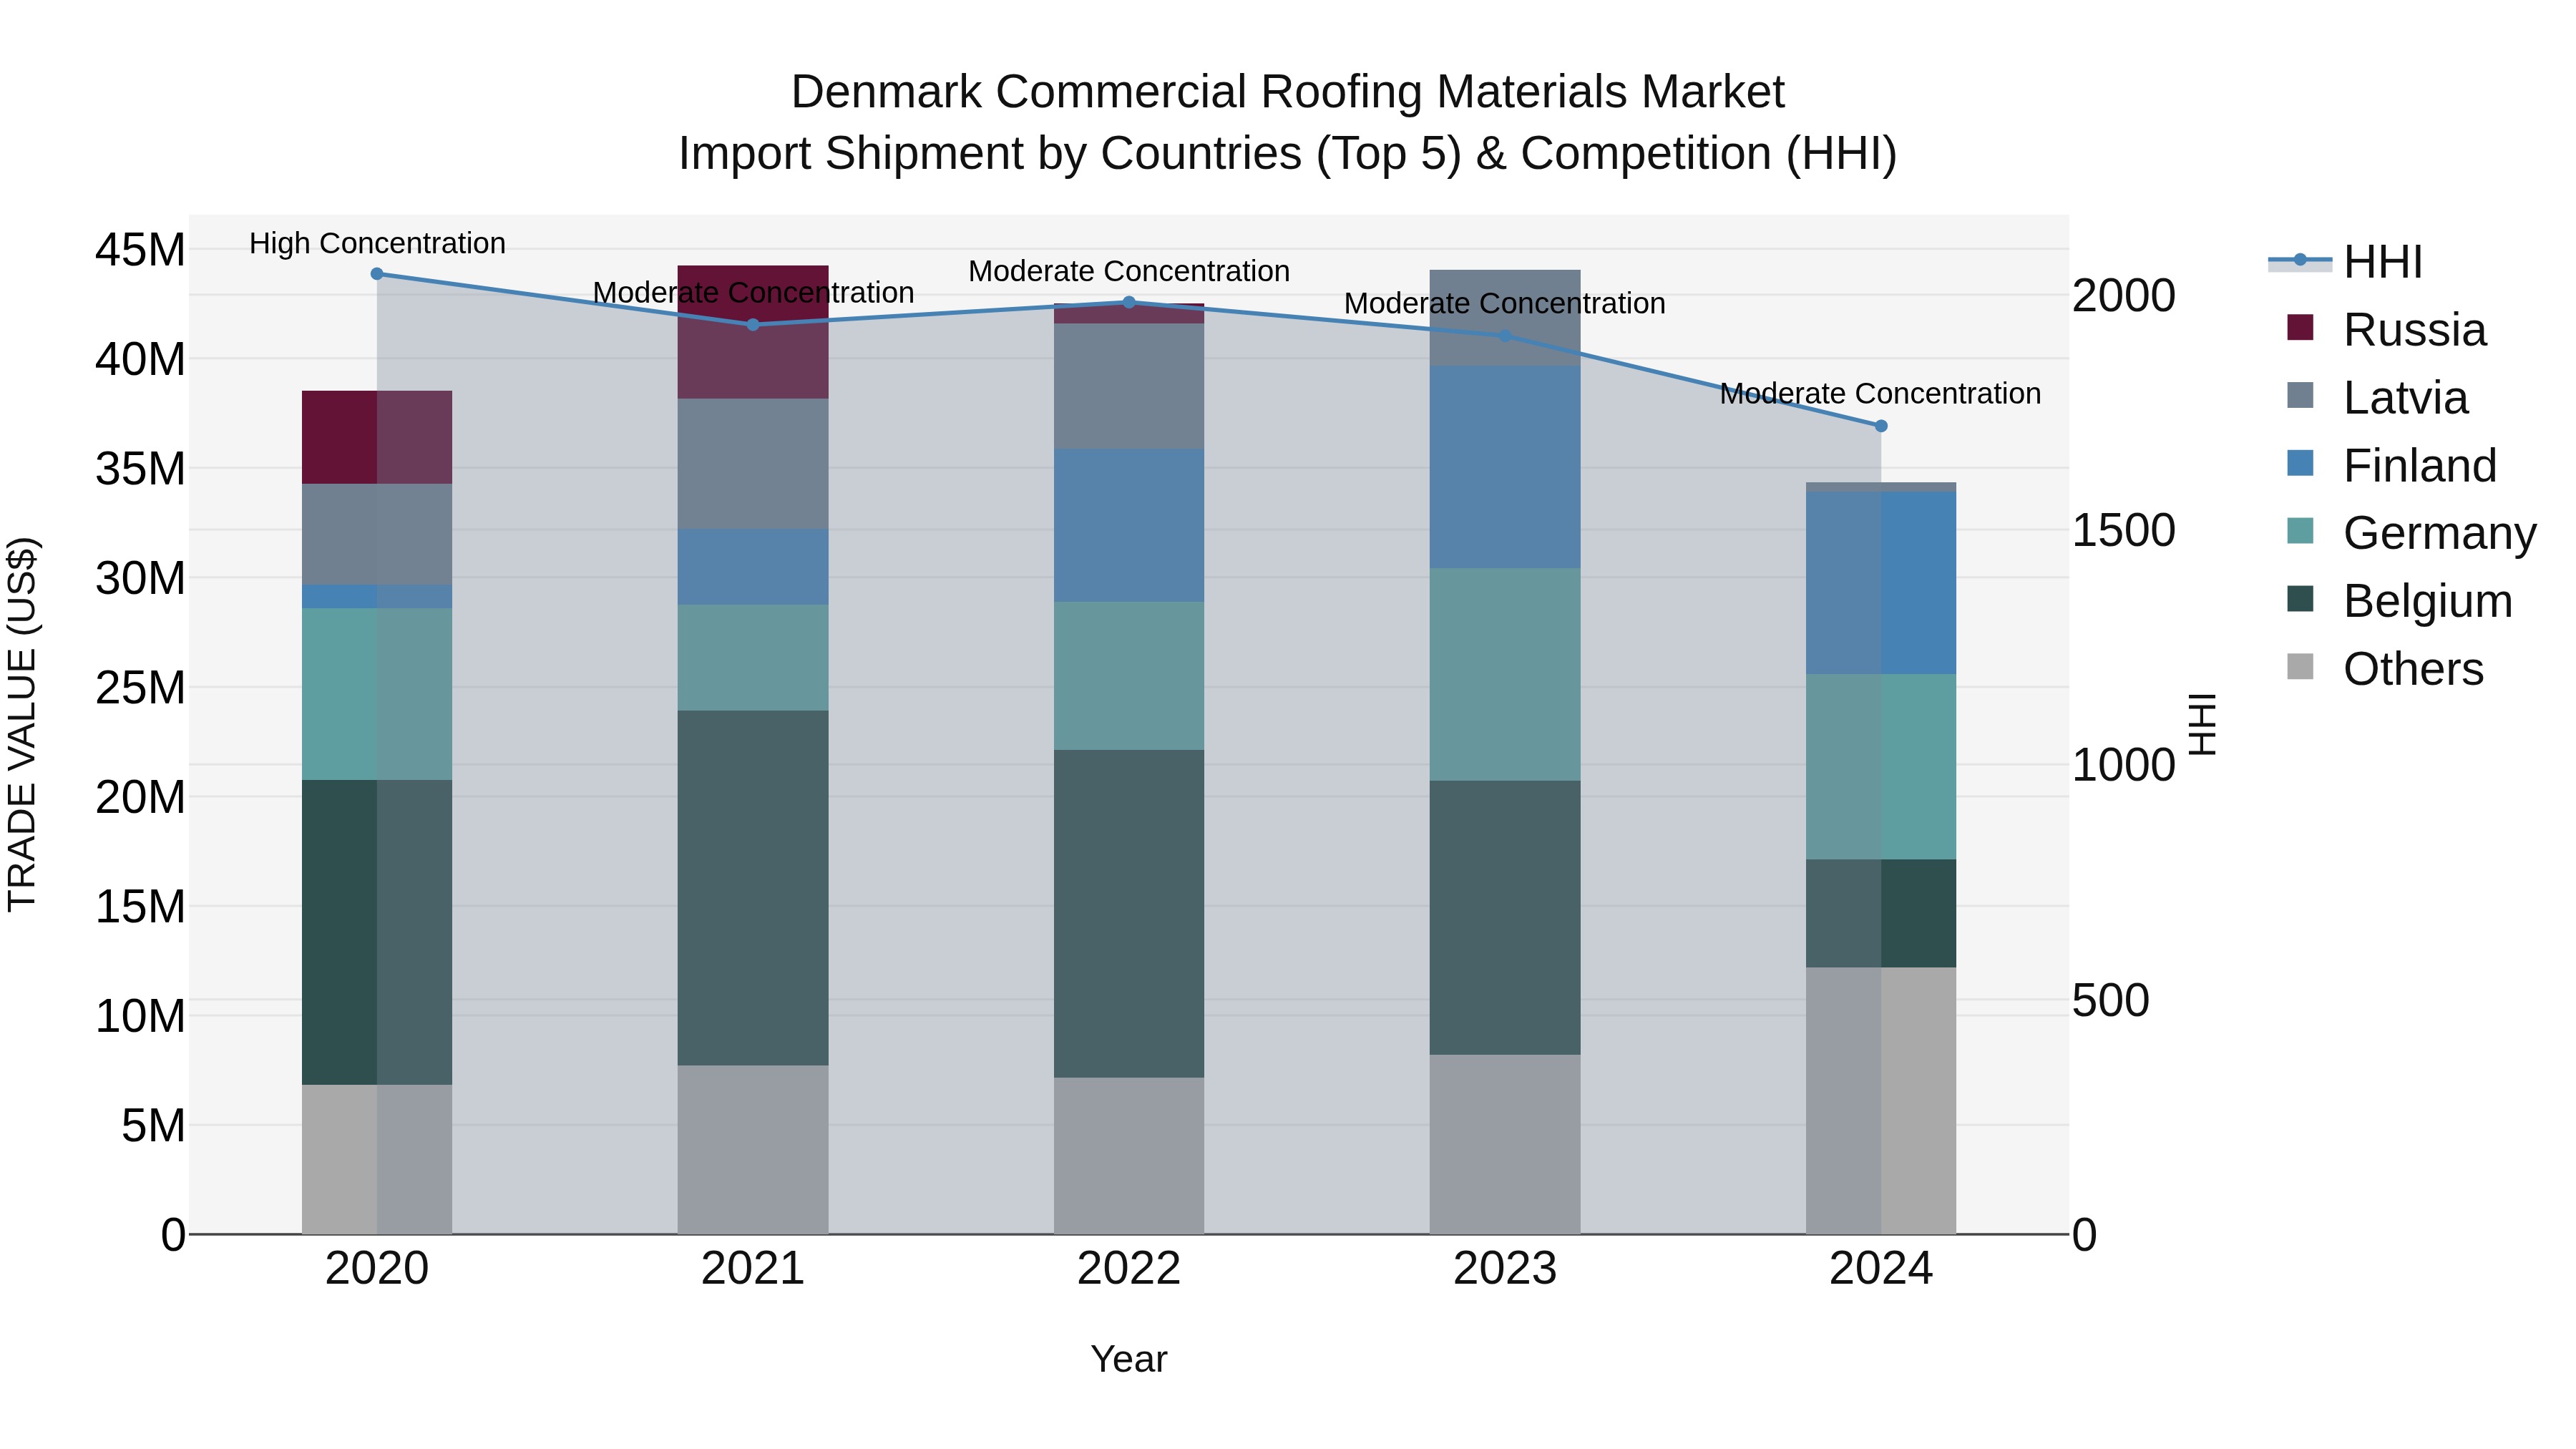The width and height of the screenshot is (2576, 1449).
Task: Toggle the Russia legend entry
Action: (2386, 329)
